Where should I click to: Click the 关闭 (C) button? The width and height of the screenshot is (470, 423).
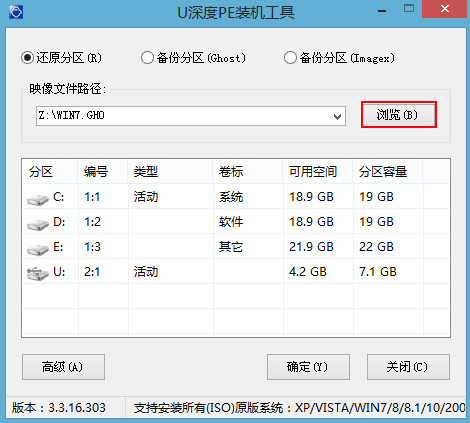coord(408,367)
